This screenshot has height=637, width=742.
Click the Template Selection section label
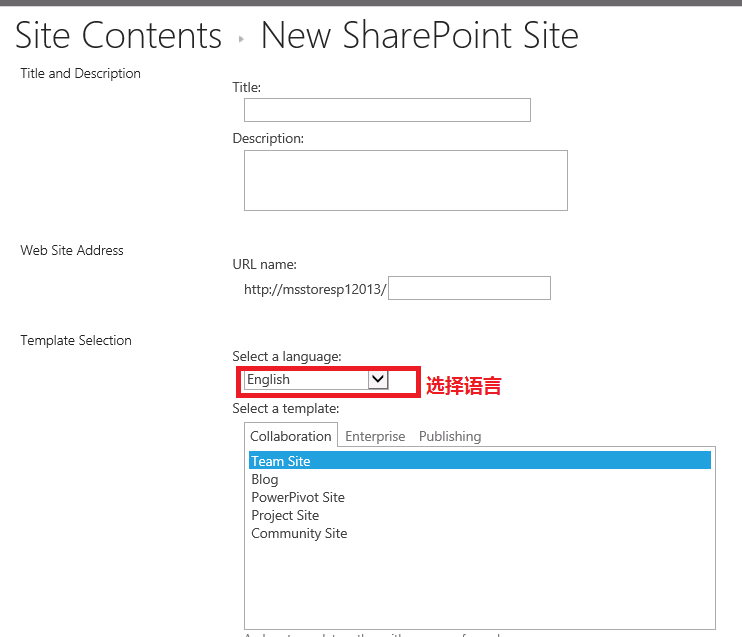(76, 340)
